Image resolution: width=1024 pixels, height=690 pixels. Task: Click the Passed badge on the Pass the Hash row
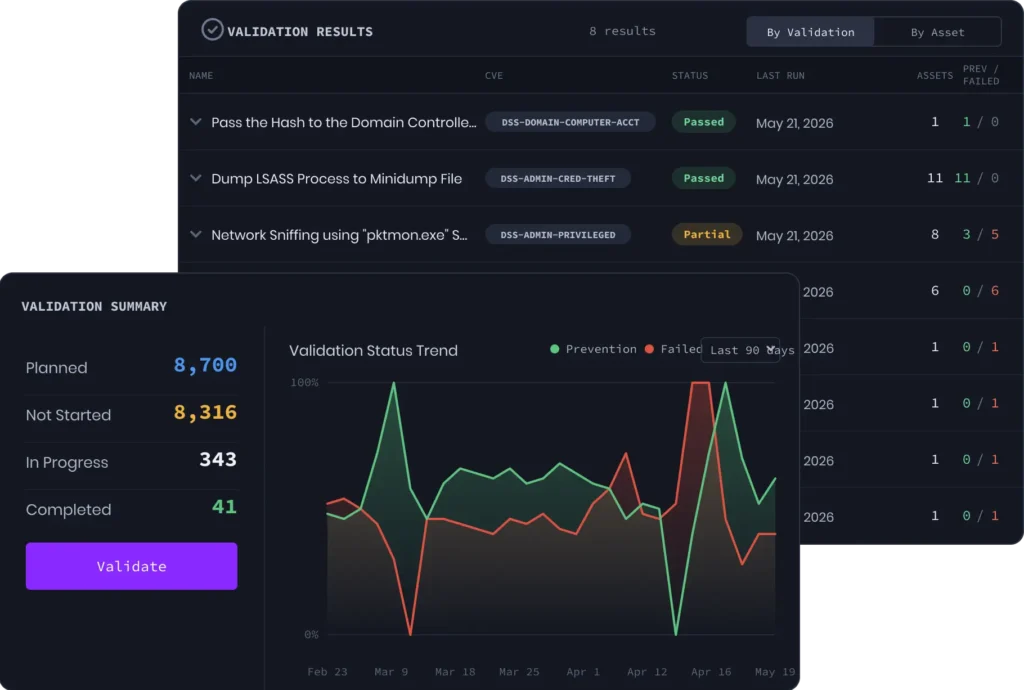tap(703, 122)
